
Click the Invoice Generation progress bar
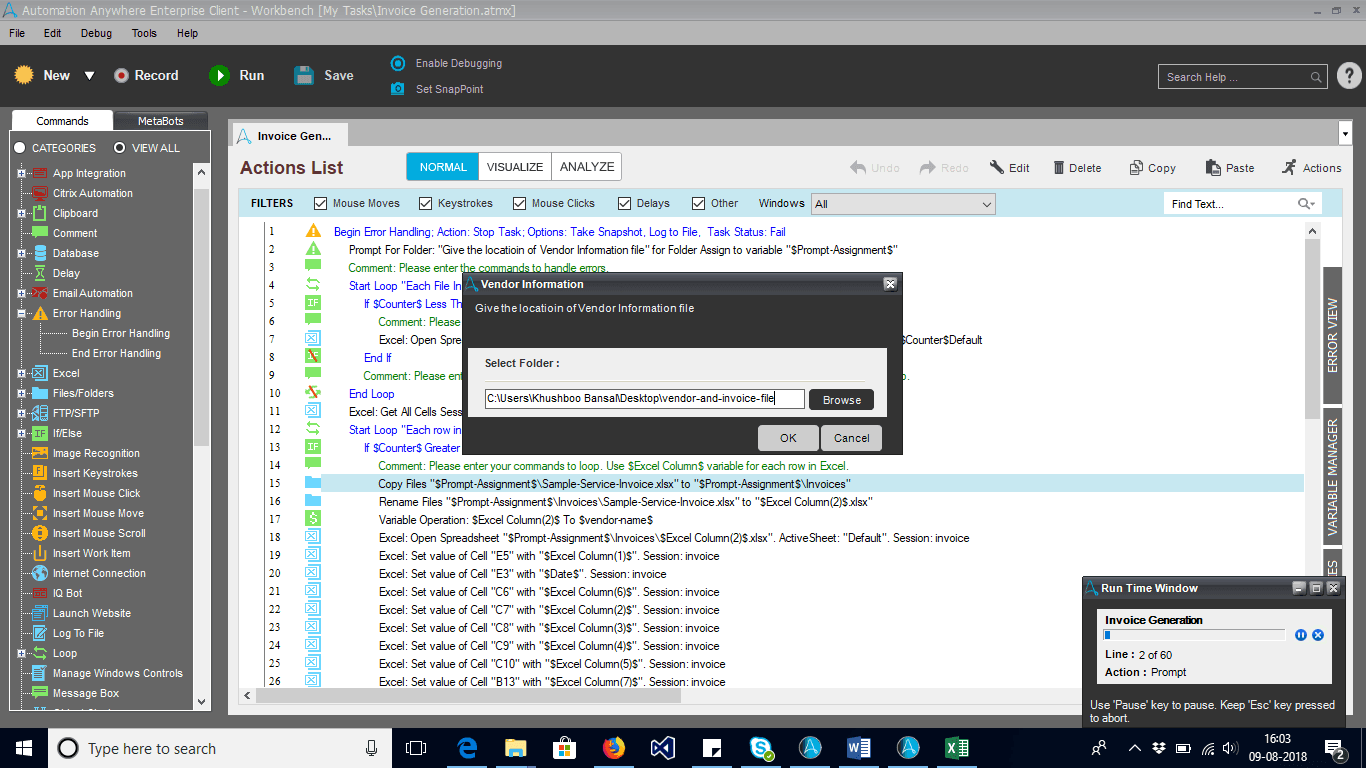click(x=1194, y=635)
